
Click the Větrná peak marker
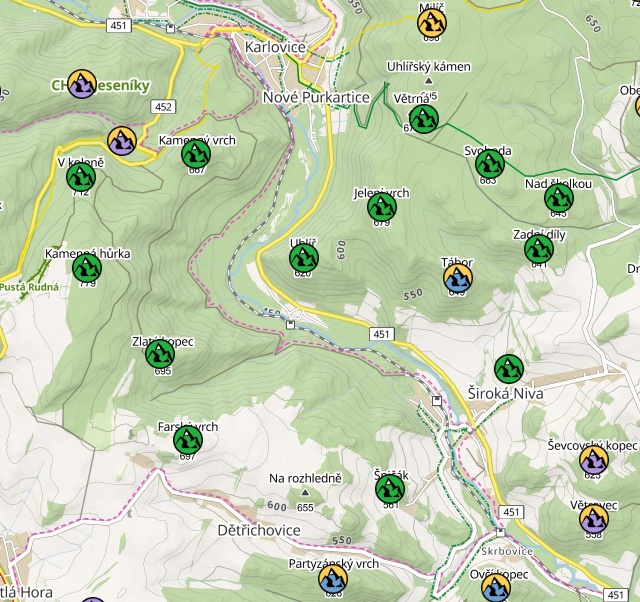coord(423,119)
